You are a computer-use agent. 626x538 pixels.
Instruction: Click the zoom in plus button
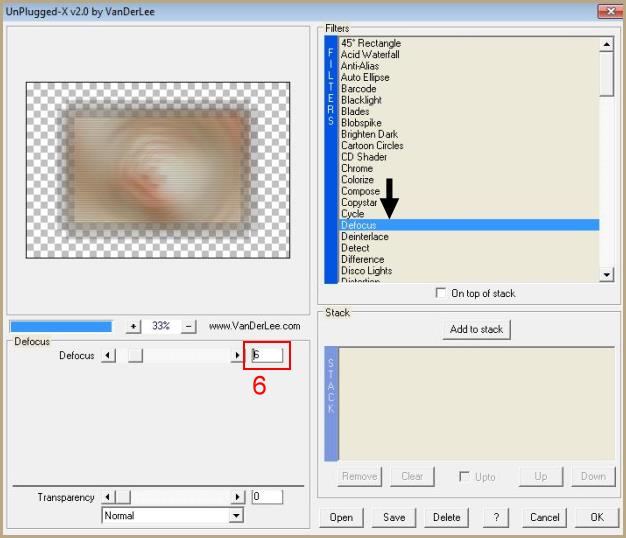pyautogui.click(x=134, y=326)
